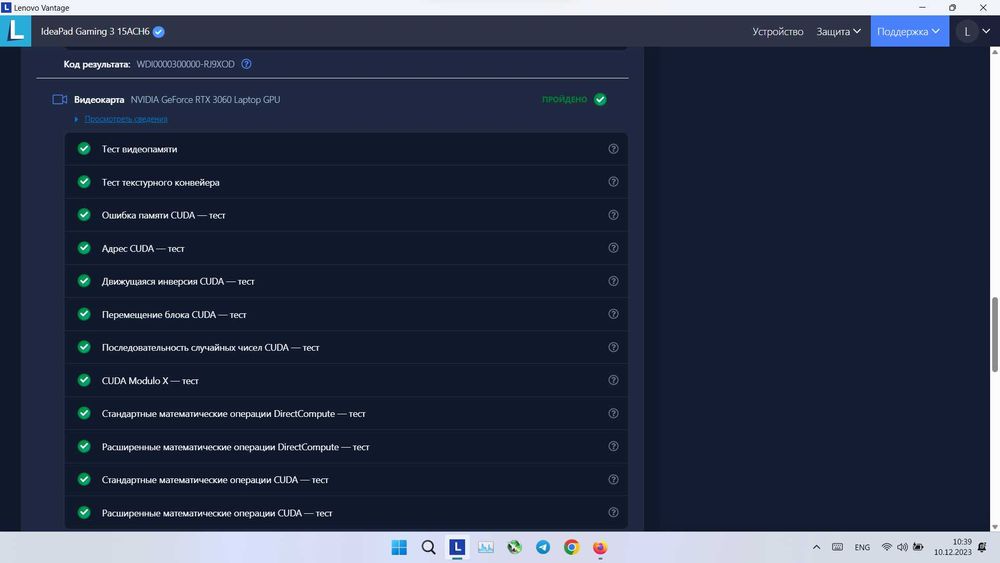Switch input language ENG
This screenshot has height=563, width=1000.
[x=862, y=547]
